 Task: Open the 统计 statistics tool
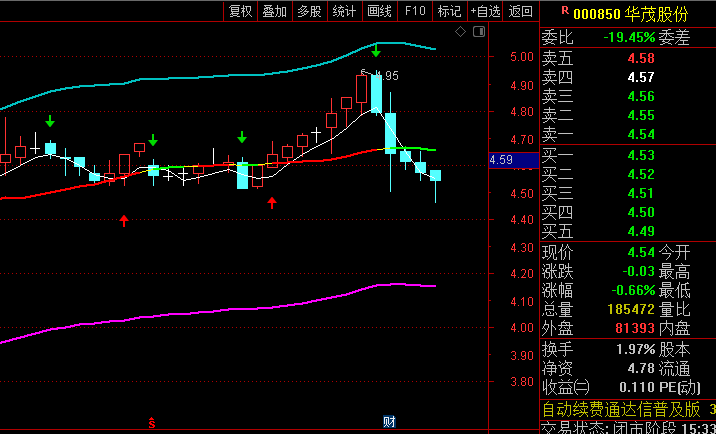click(344, 11)
